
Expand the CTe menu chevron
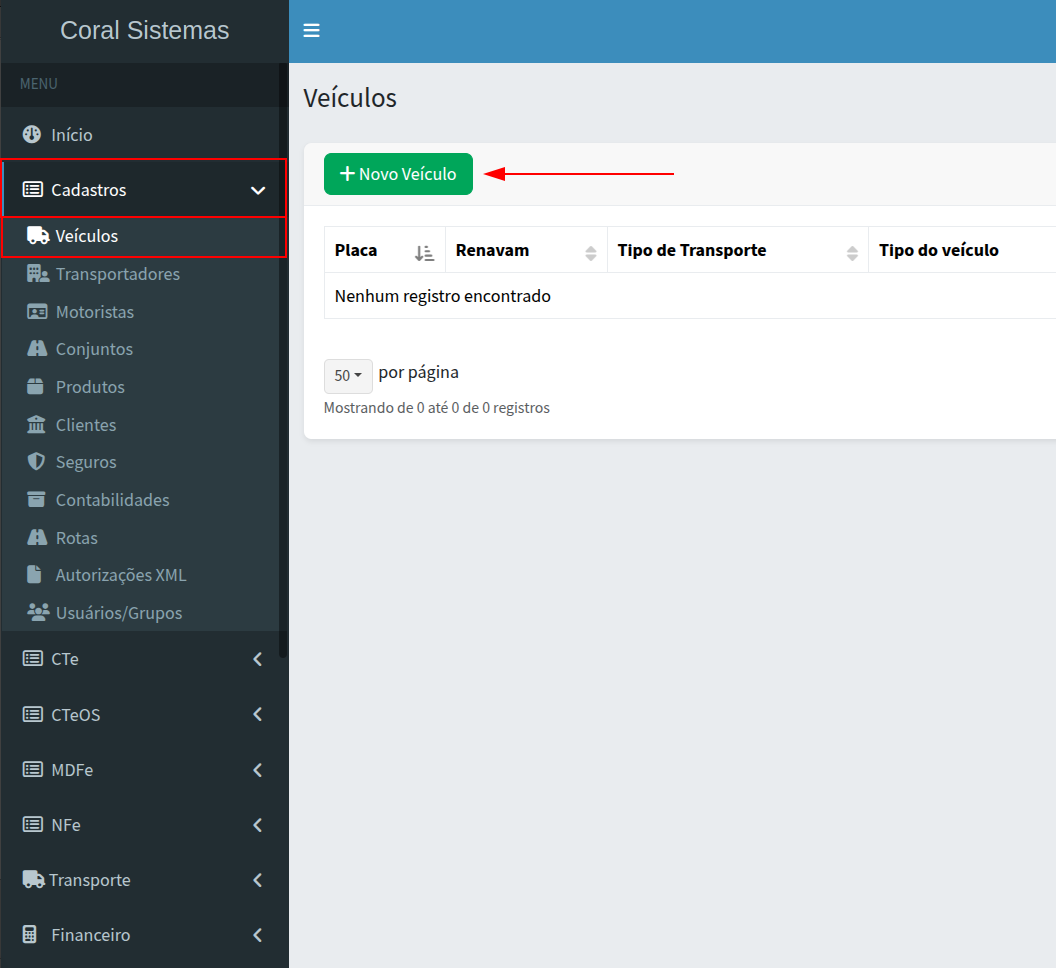(257, 660)
